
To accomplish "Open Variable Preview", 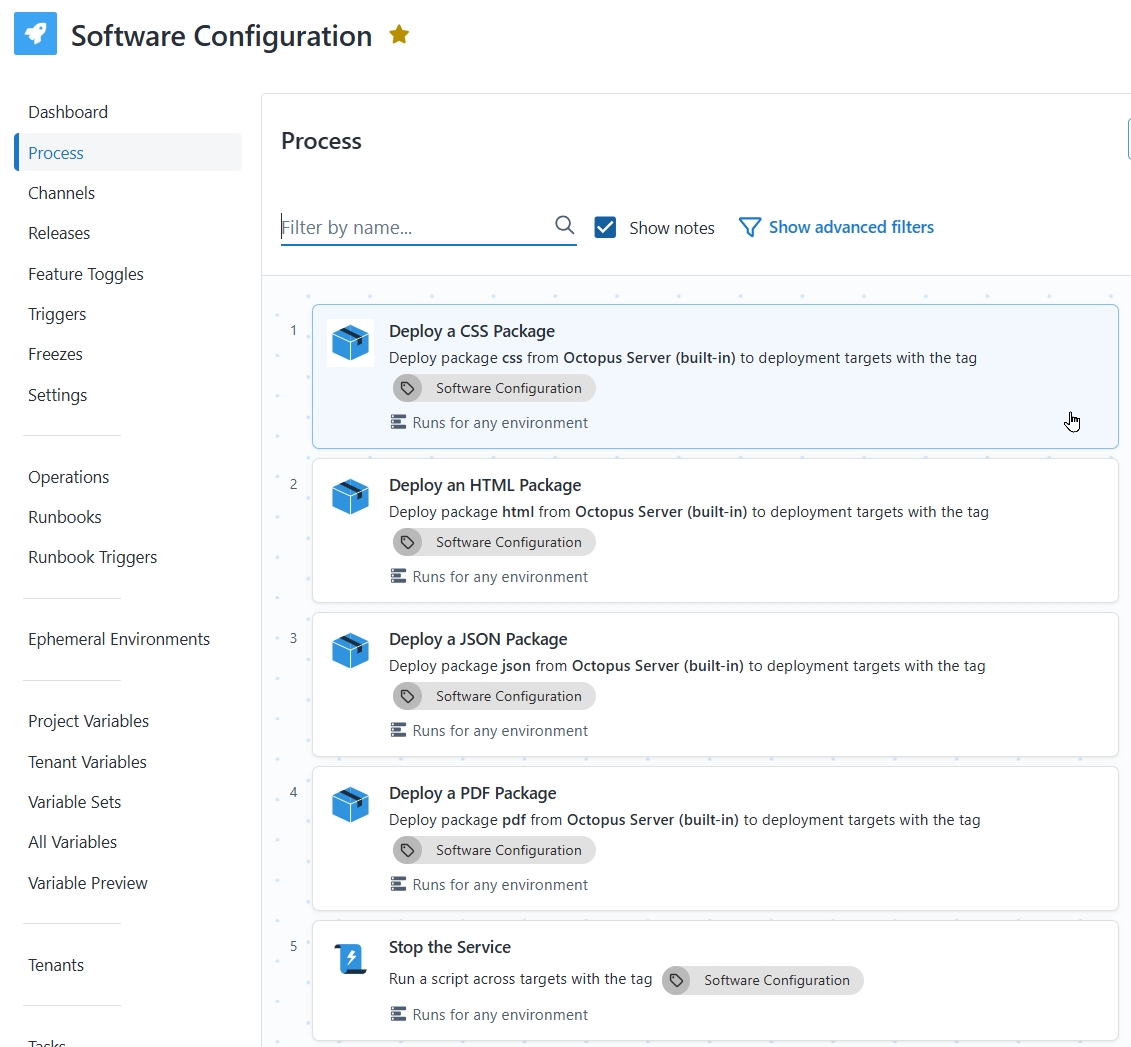I will click(87, 883).
